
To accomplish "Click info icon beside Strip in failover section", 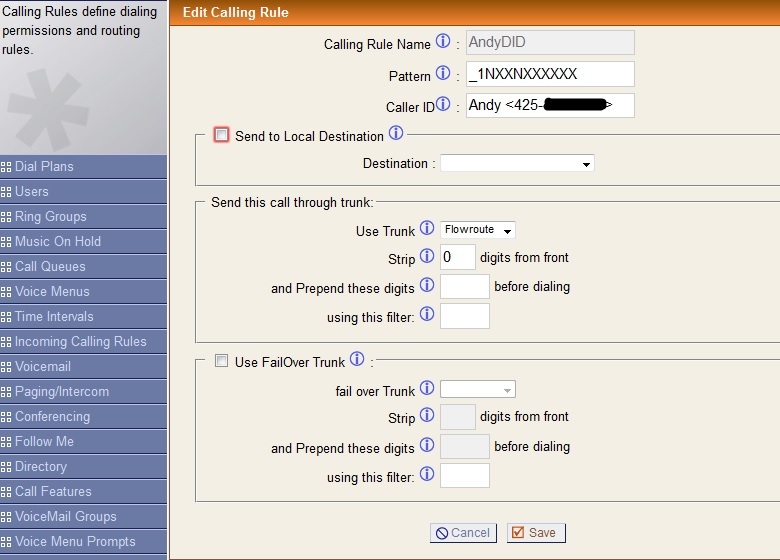I will (x=427, y=415).
